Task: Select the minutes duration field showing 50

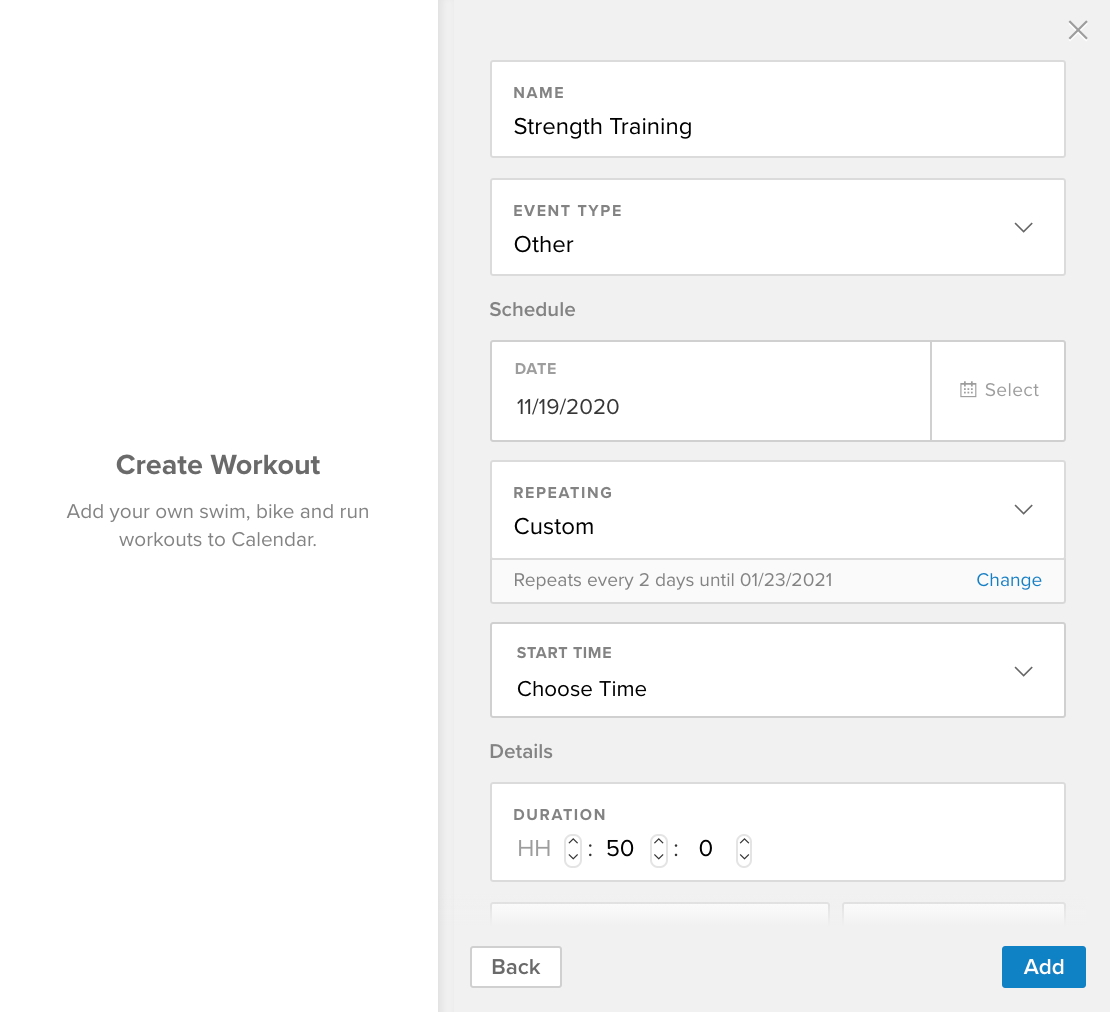Action: click(619, 847)
